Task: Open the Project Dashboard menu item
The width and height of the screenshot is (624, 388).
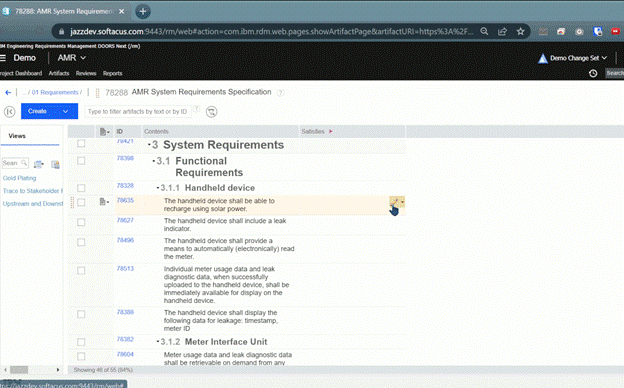Action: pyautogui.click(x=21, y=73)
